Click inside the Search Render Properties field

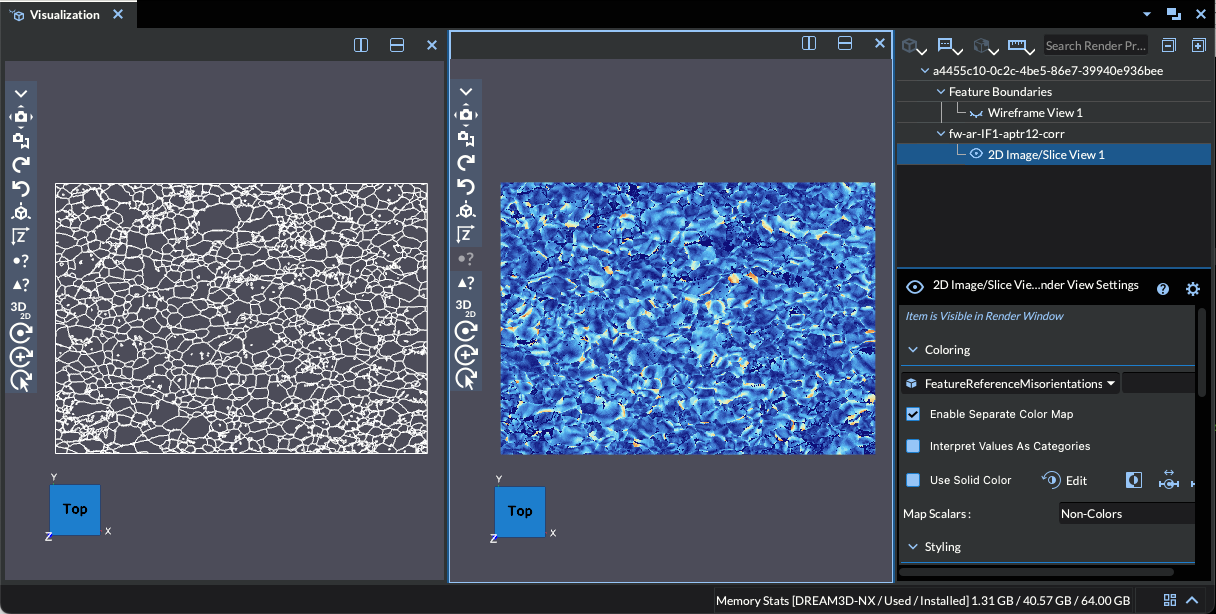[1096, 45]
